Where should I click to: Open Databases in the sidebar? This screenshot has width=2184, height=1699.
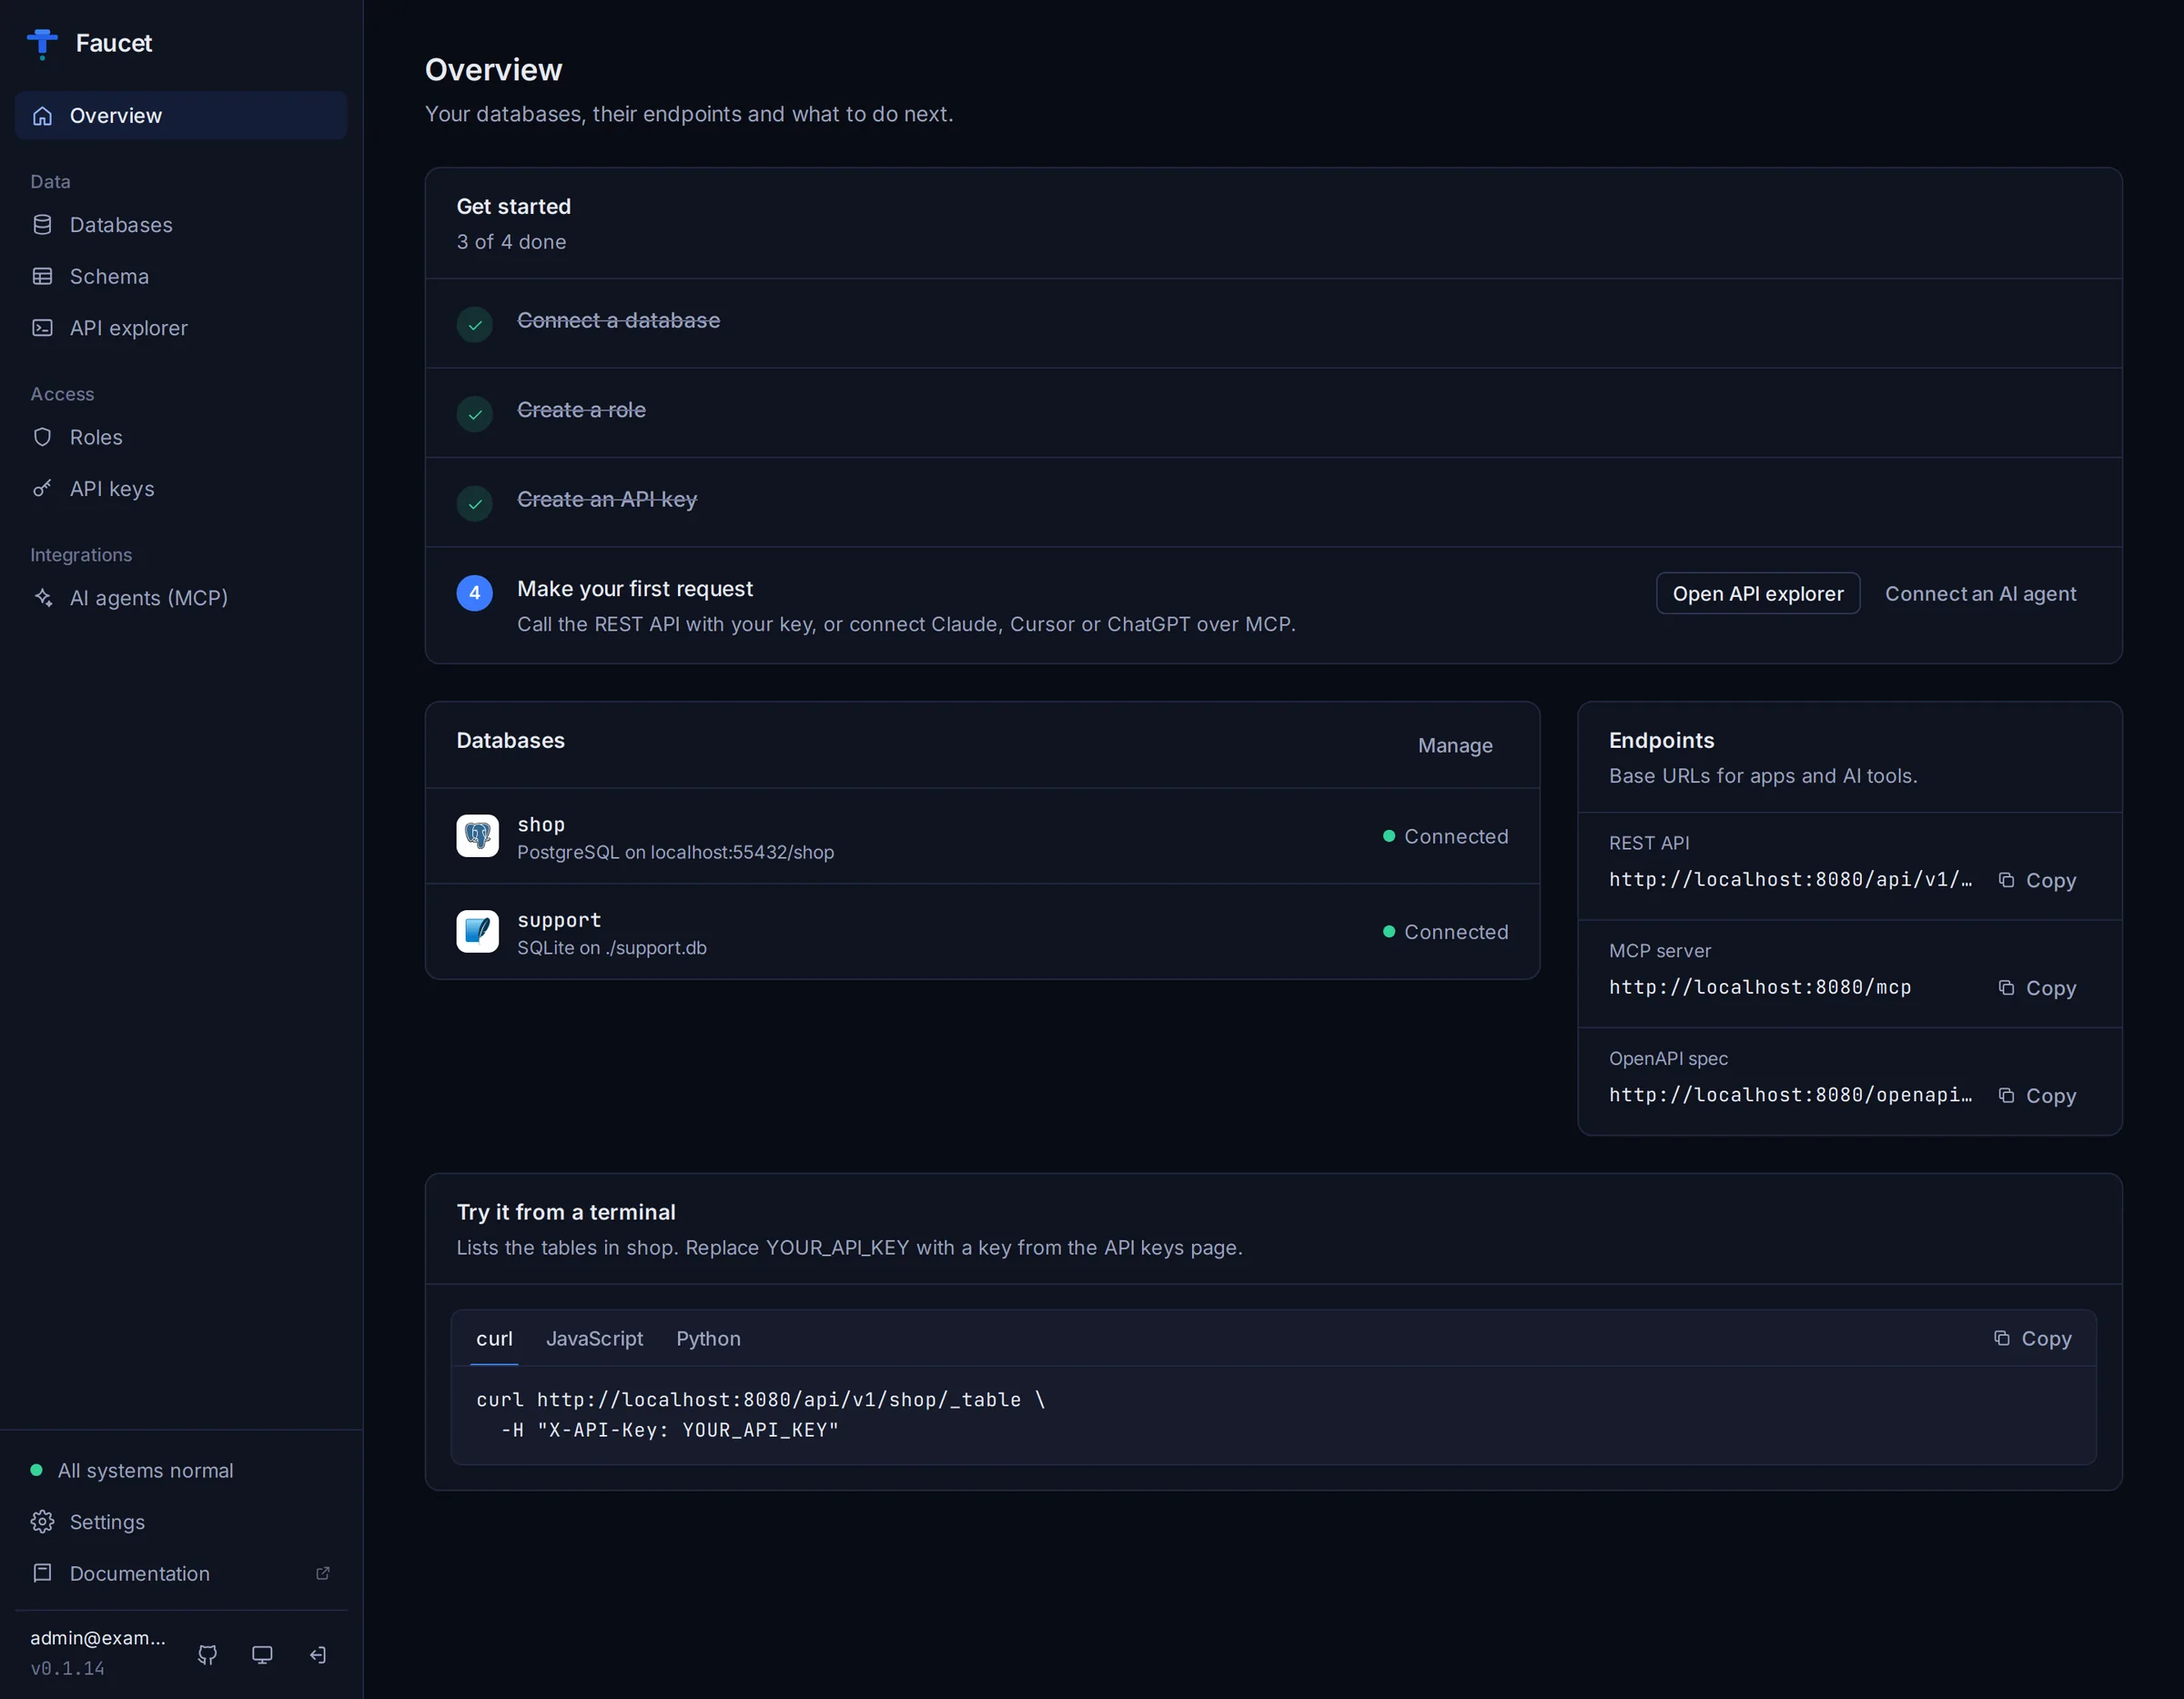[x=181, y=225]
